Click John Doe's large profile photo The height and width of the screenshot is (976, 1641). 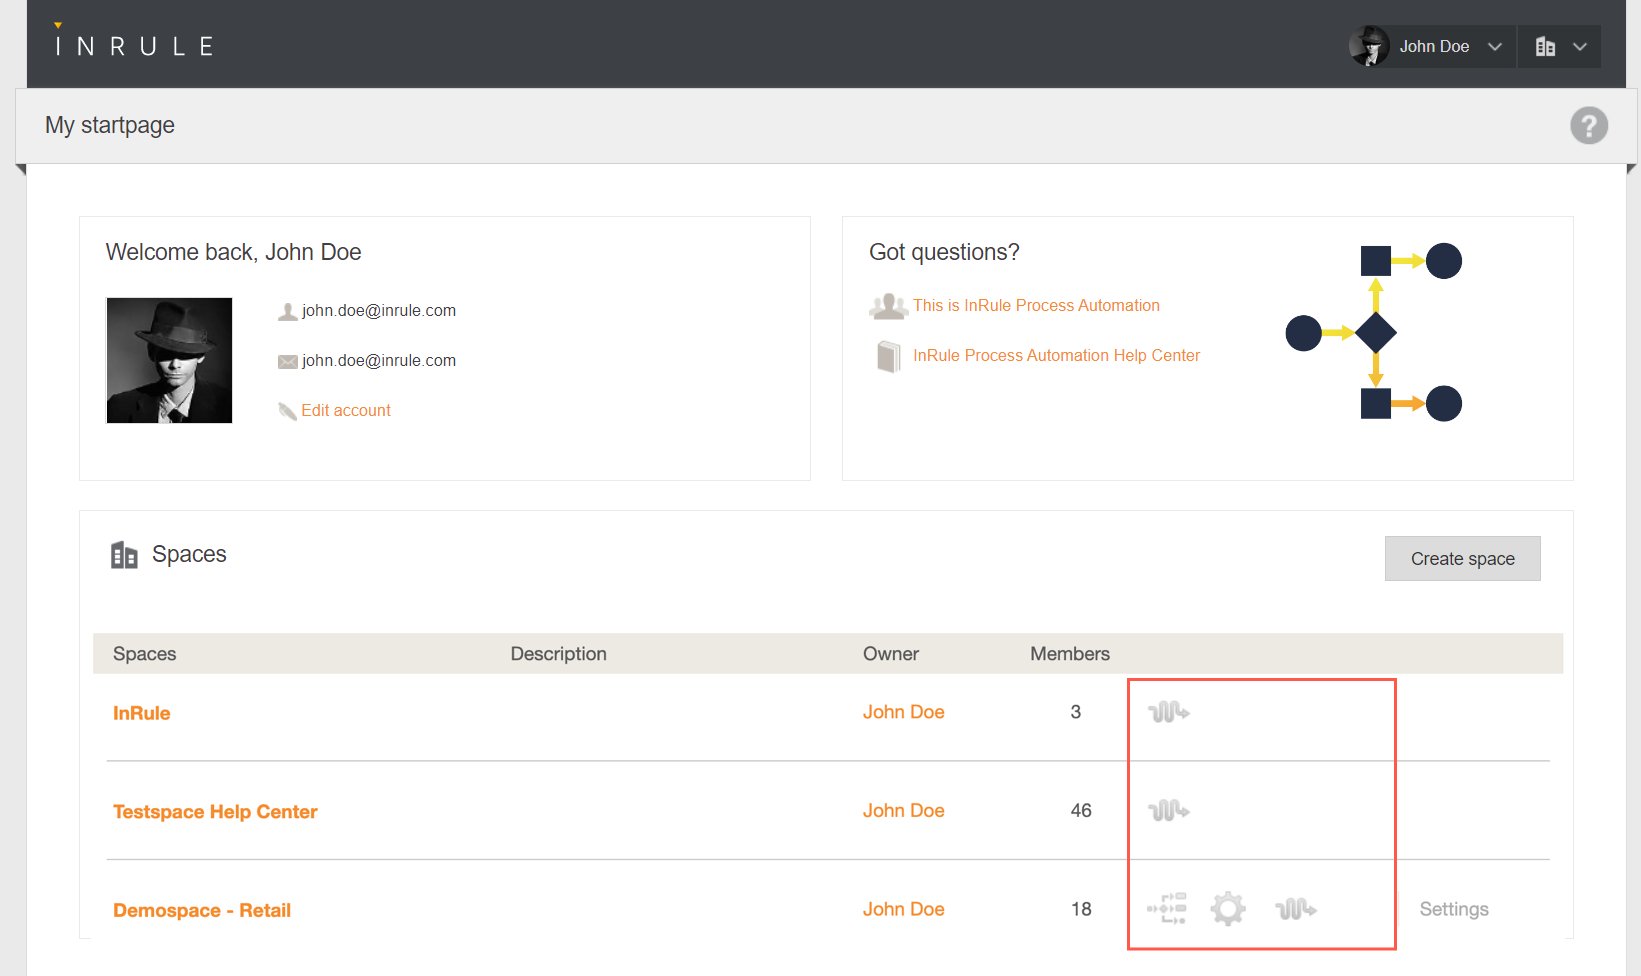pos(170,360)
